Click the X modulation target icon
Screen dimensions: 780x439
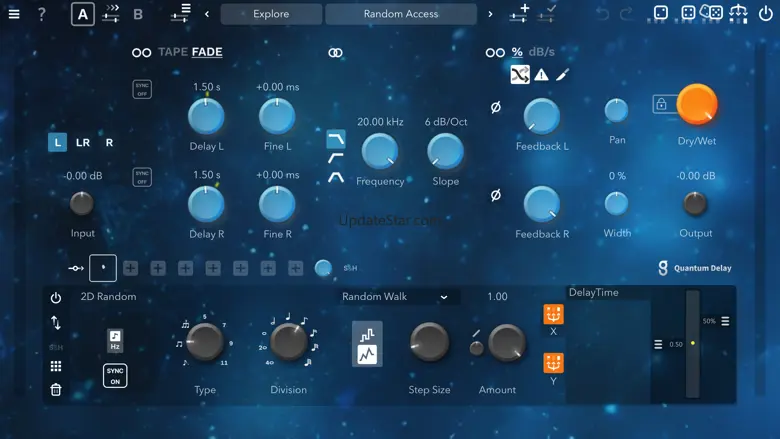pyautogui.click(x=553, y=314)
